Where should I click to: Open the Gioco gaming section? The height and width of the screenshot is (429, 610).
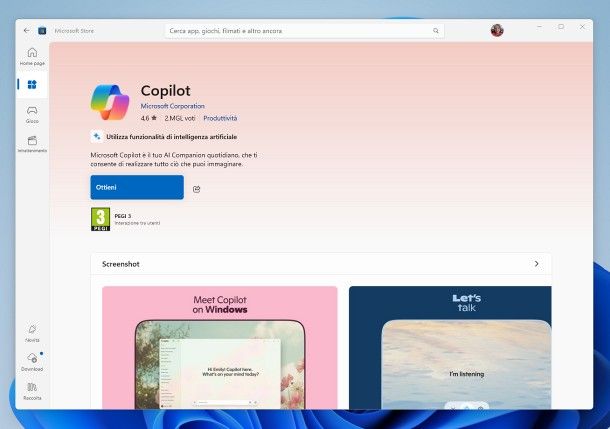click(32, 114)
